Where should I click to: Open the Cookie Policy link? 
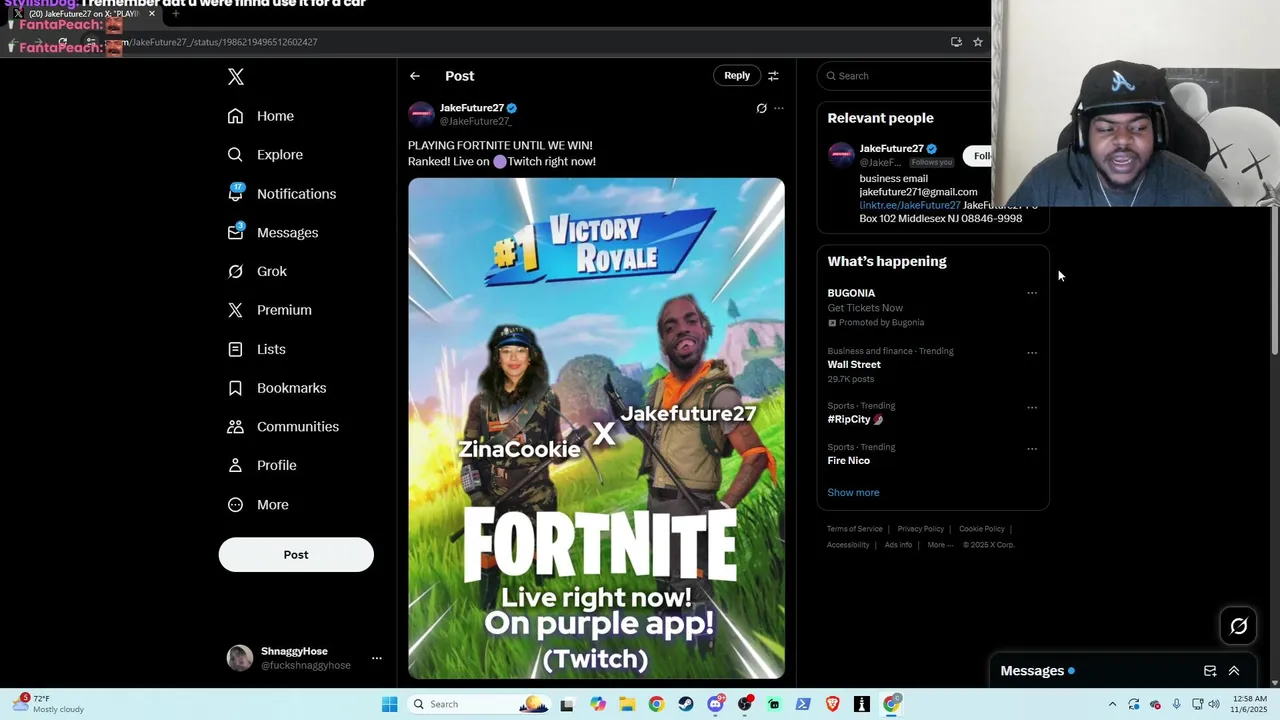(x=982, y=529)
